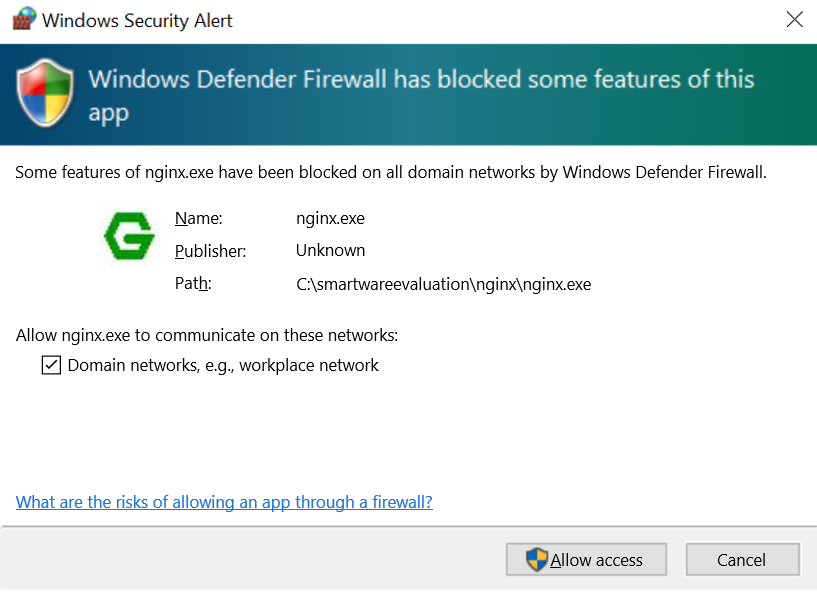This screenshot has height=593, width=817.
Task: Click the Unknown publisher value
Action: tap(330, 251)
